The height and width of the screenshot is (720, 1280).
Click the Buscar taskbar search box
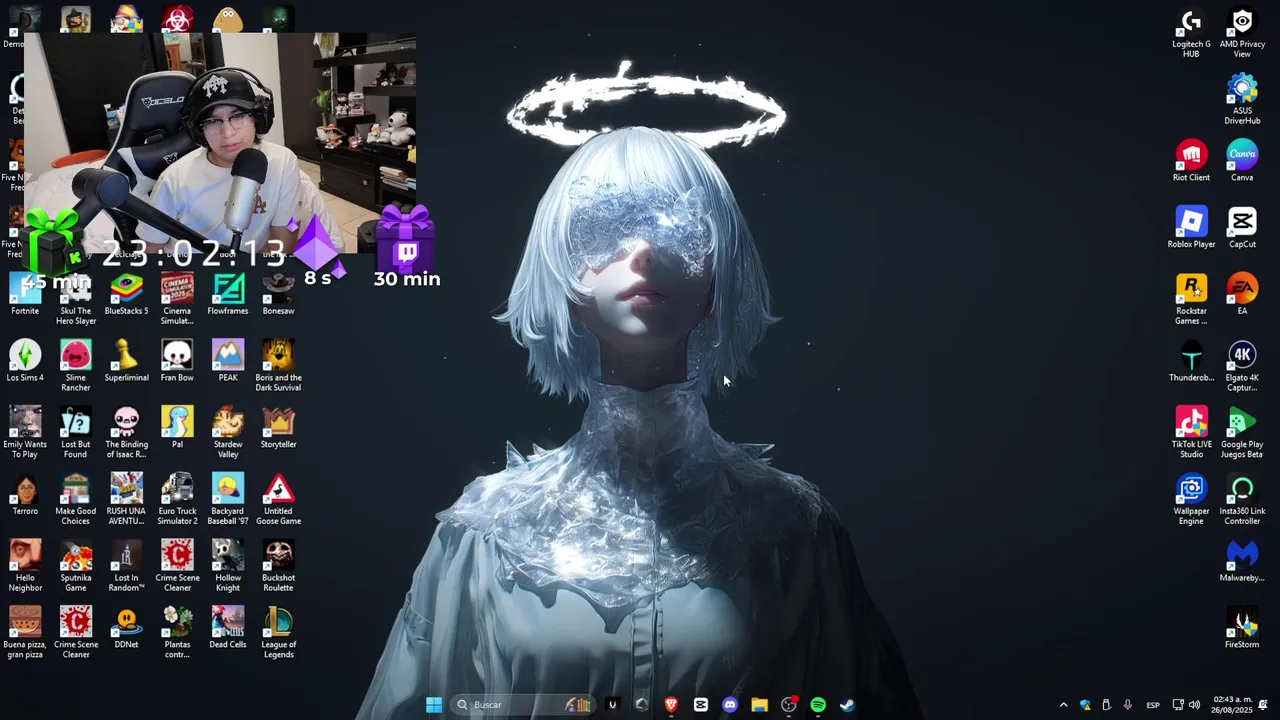coord(522,705)
